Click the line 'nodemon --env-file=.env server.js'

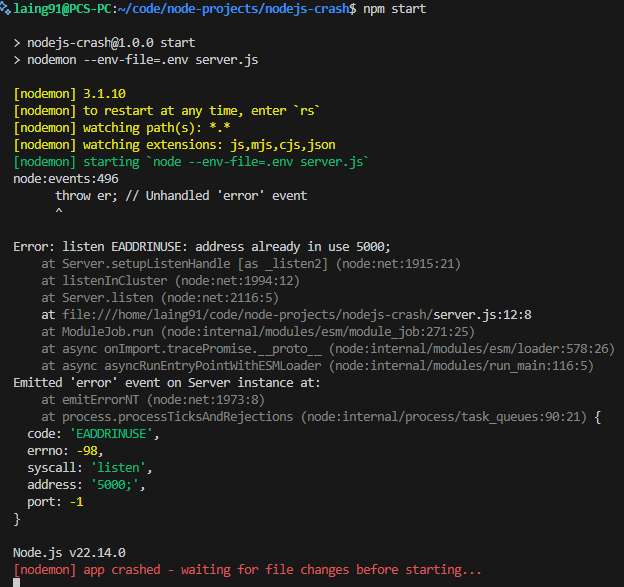(142, 60)
